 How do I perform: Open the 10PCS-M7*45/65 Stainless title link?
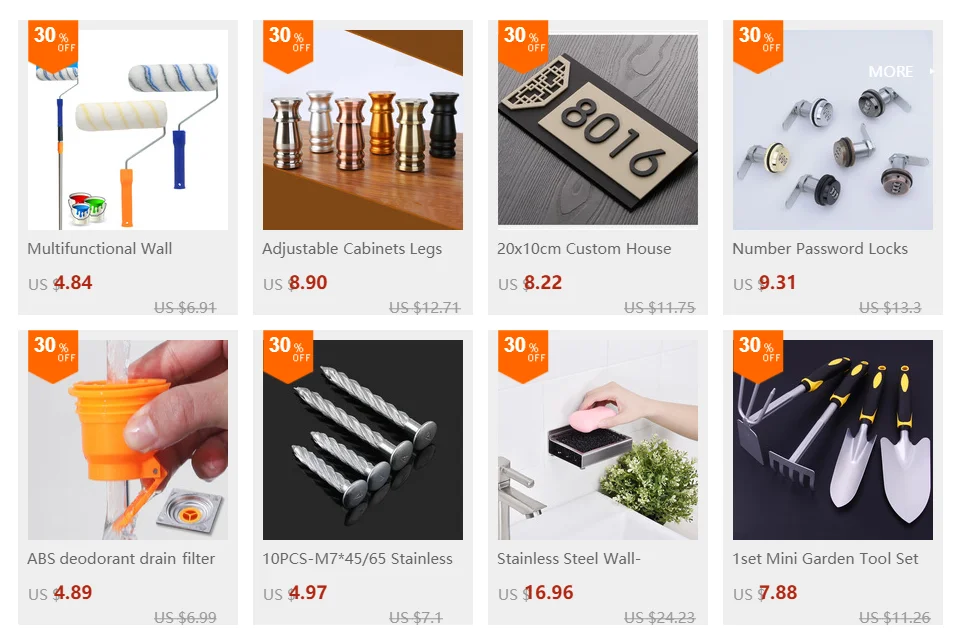[357, 558]
